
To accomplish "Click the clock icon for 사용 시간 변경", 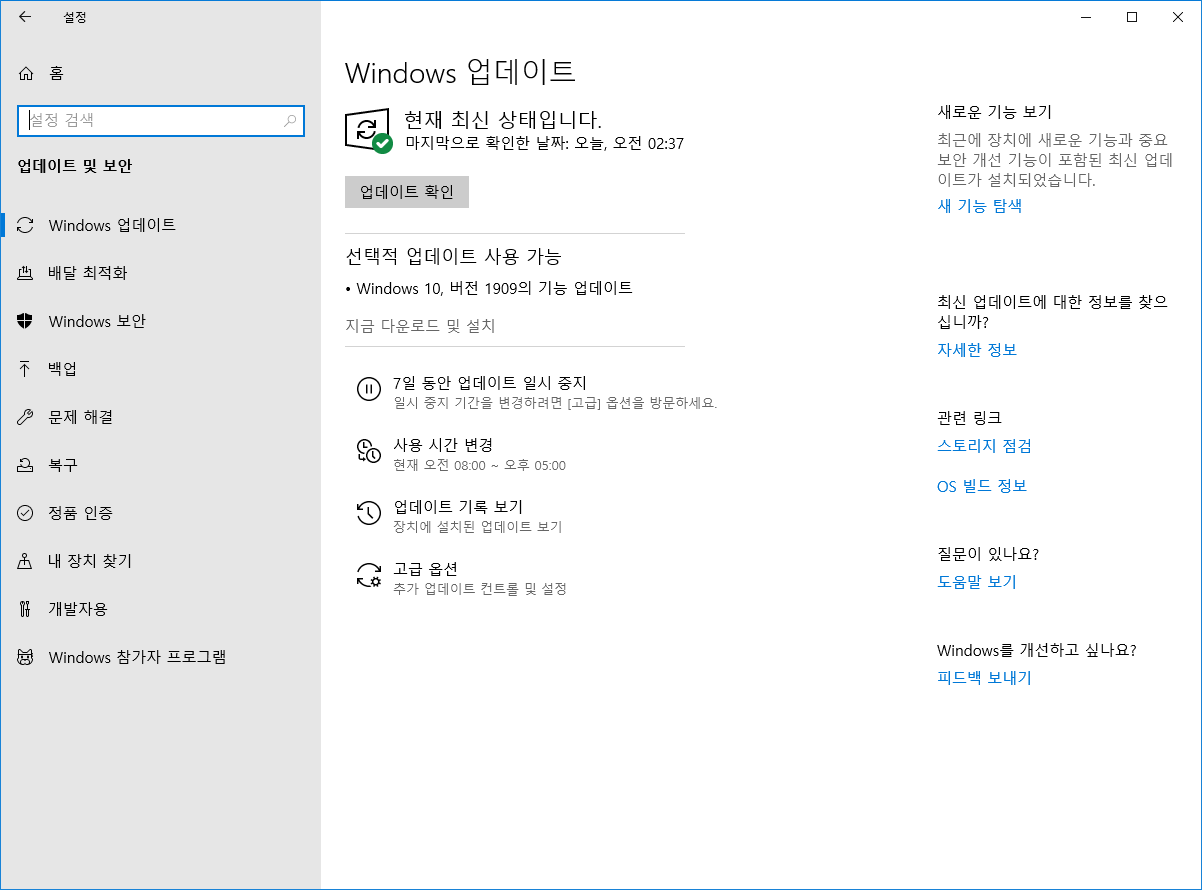I will (x=369, y=451).
